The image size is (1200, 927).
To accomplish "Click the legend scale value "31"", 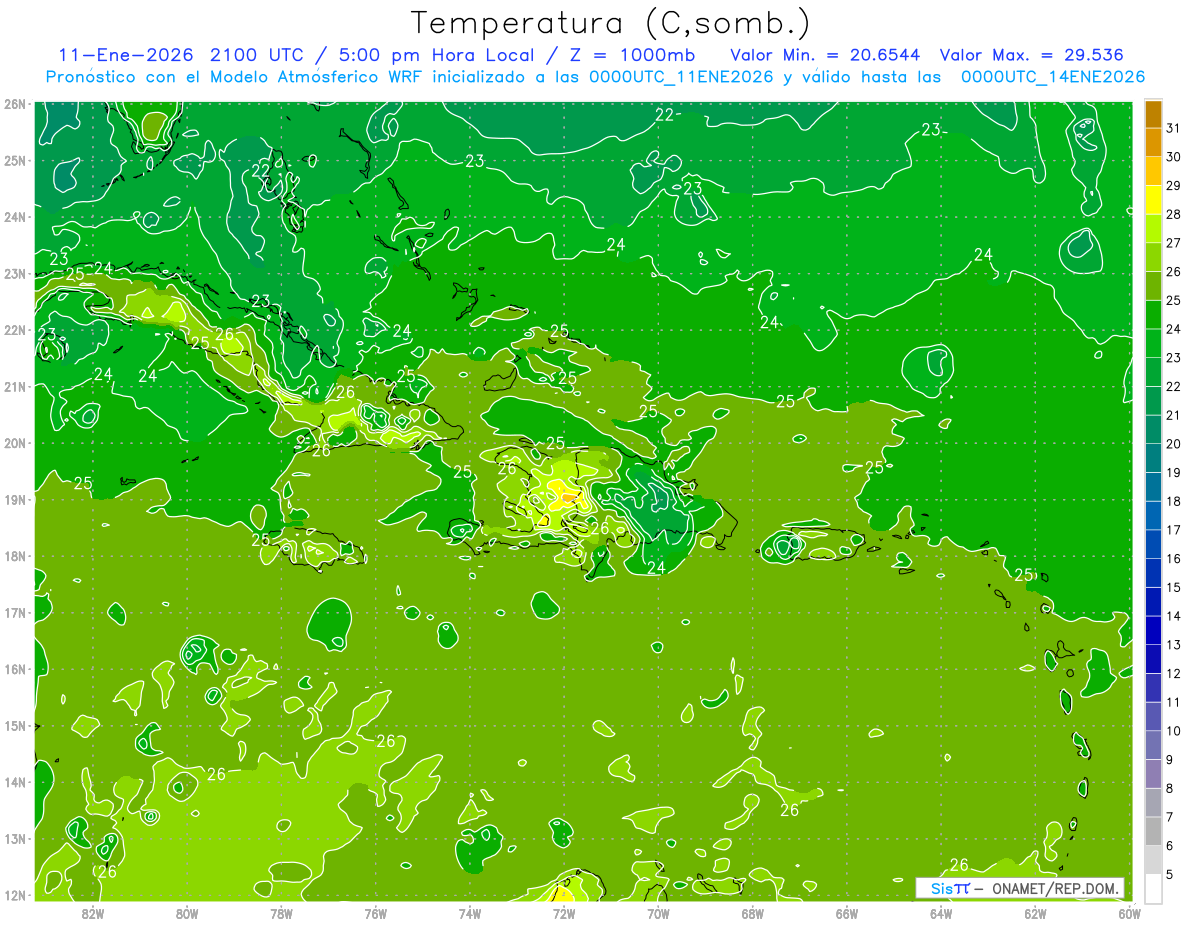I will click(1174, 128).
